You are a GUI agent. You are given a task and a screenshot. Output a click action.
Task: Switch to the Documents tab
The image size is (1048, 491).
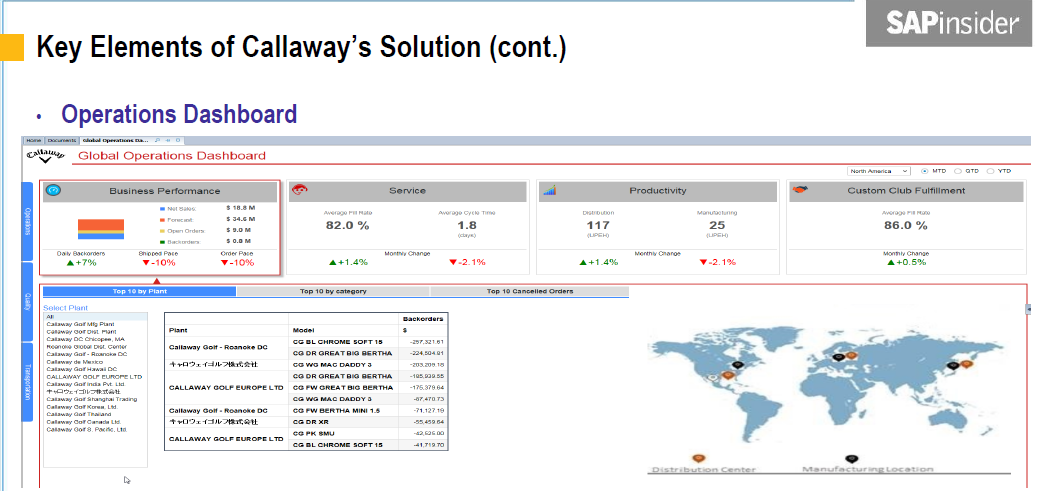[61, 141]
